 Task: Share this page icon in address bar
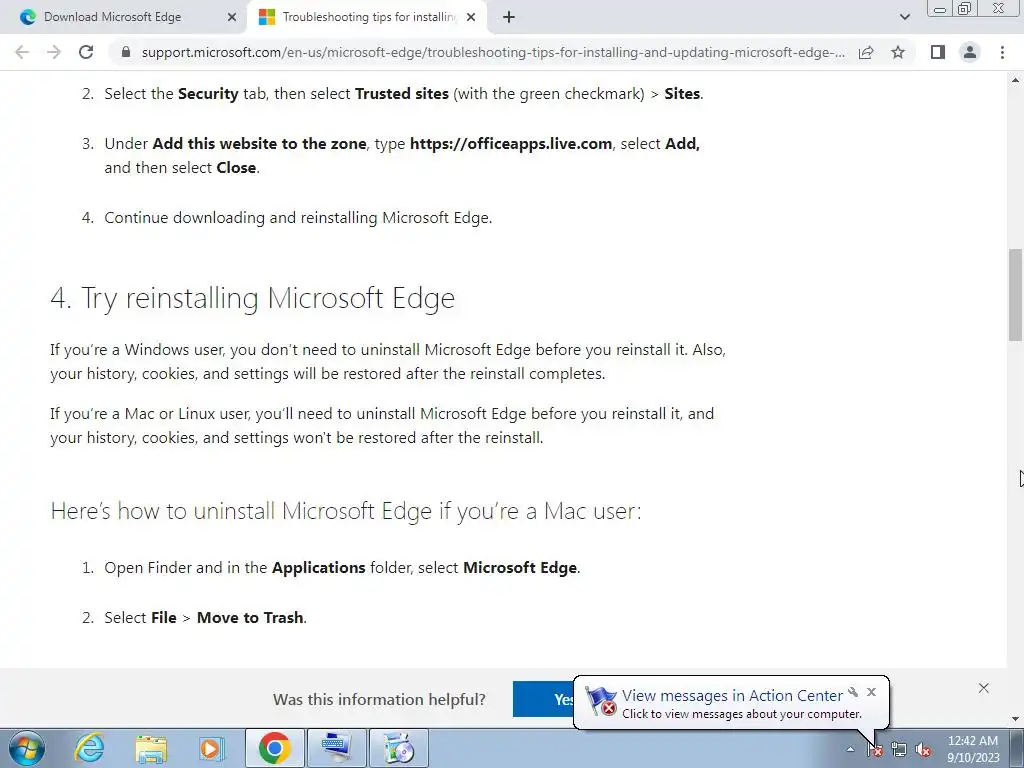pos(866,52)
